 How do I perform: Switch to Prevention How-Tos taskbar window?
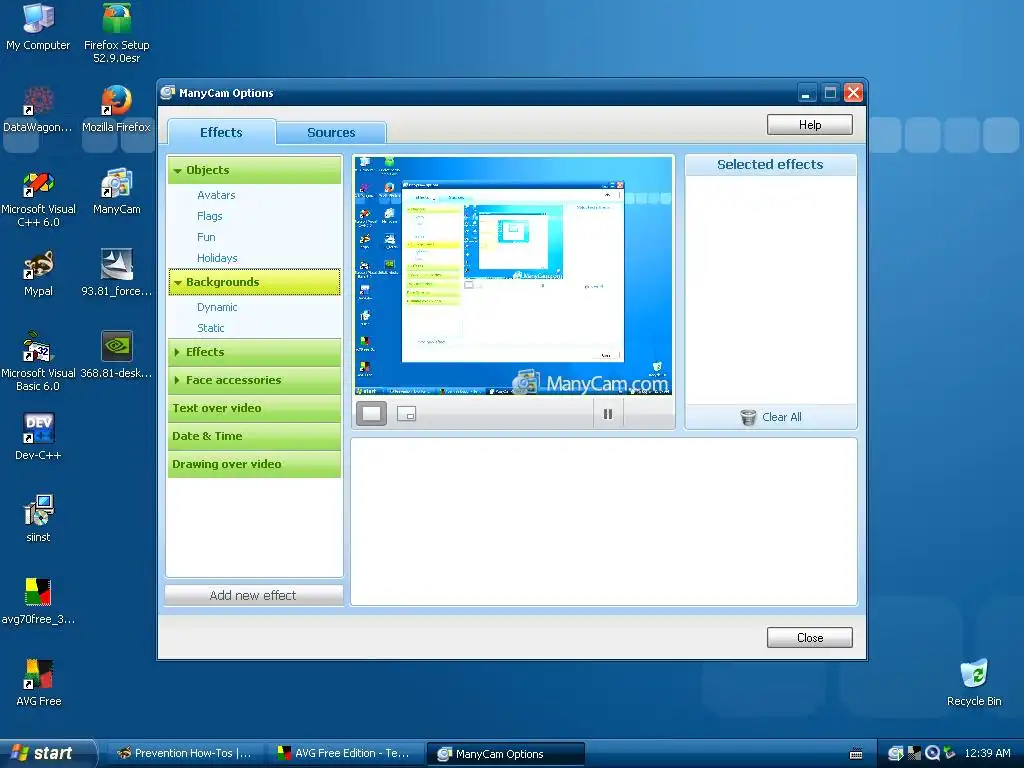click(186, 754)
